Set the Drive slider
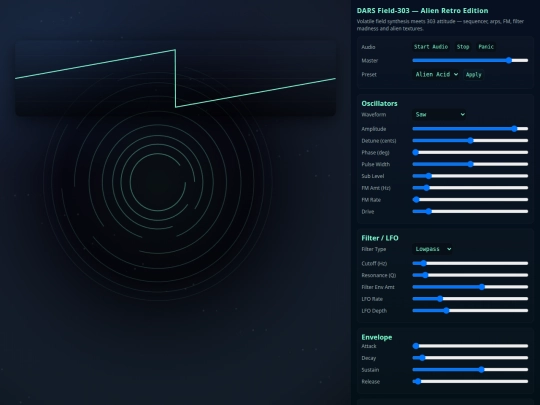This screenshot has height=405, width=540. pos(470,211)
